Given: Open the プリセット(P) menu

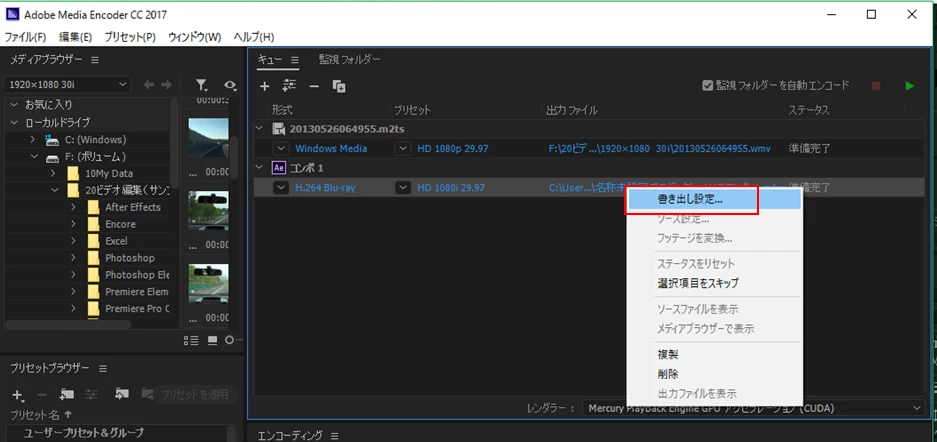Looking at the screenshot, I should point(130,37).
